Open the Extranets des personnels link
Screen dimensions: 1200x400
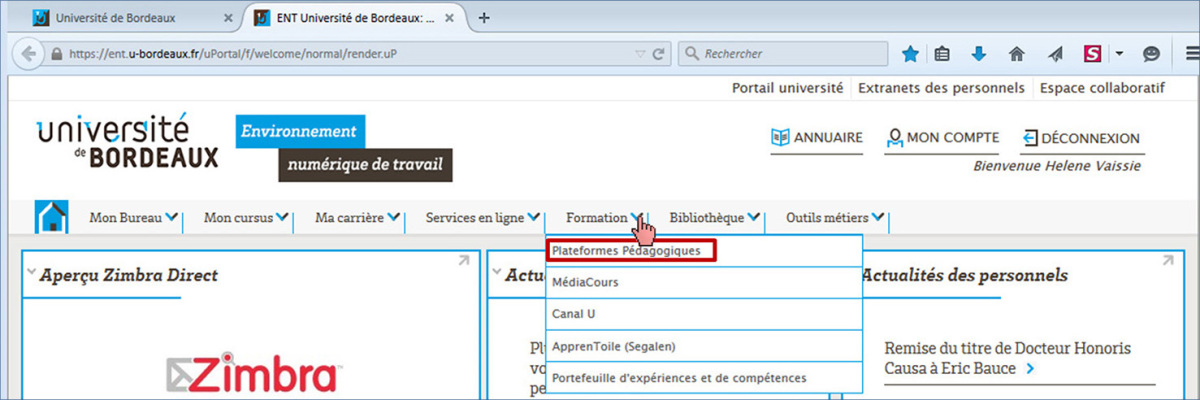tap(941, 88)
